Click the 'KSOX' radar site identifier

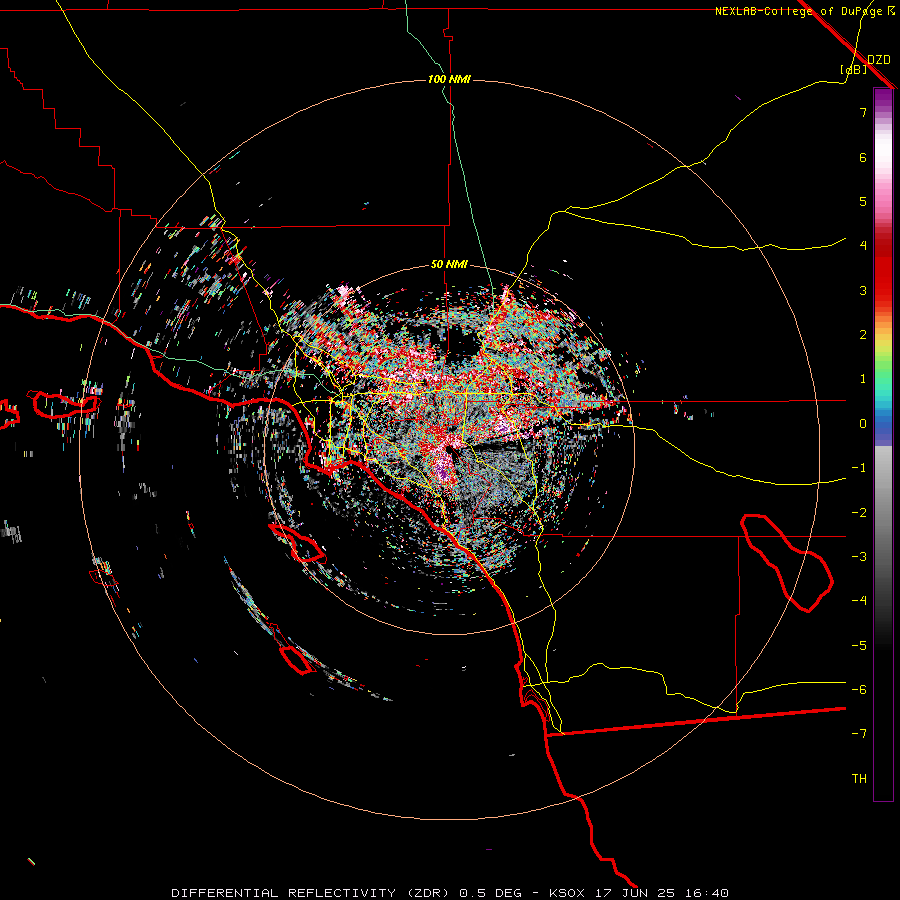pos(567,893)
